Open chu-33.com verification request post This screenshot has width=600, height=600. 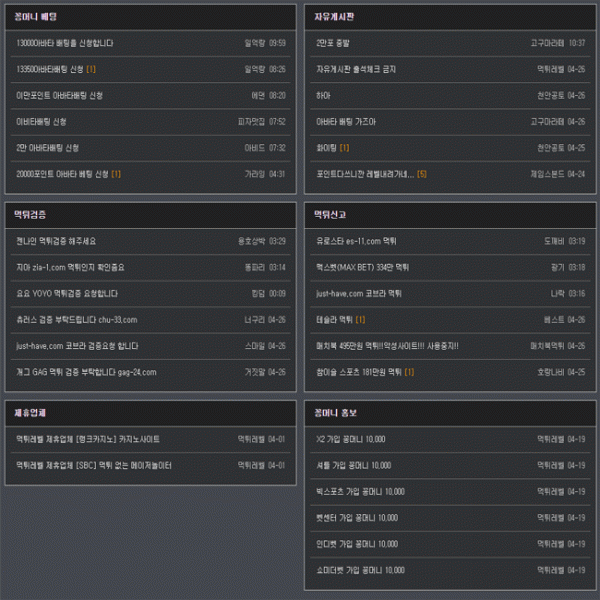click(x=77, y=320)
